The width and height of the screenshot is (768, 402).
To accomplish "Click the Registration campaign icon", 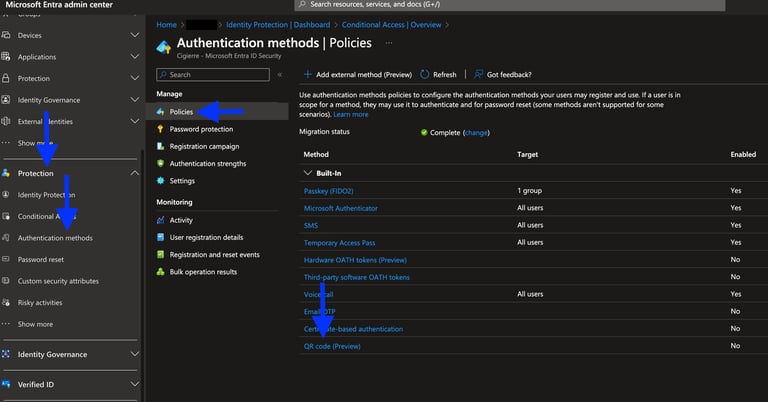I will pyautogui.click(x=160, y=146).
